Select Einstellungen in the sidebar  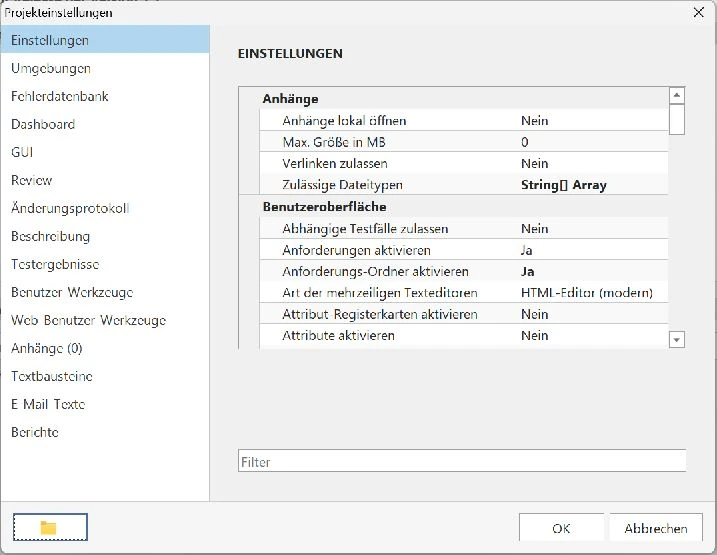click(x=105, y=40)
